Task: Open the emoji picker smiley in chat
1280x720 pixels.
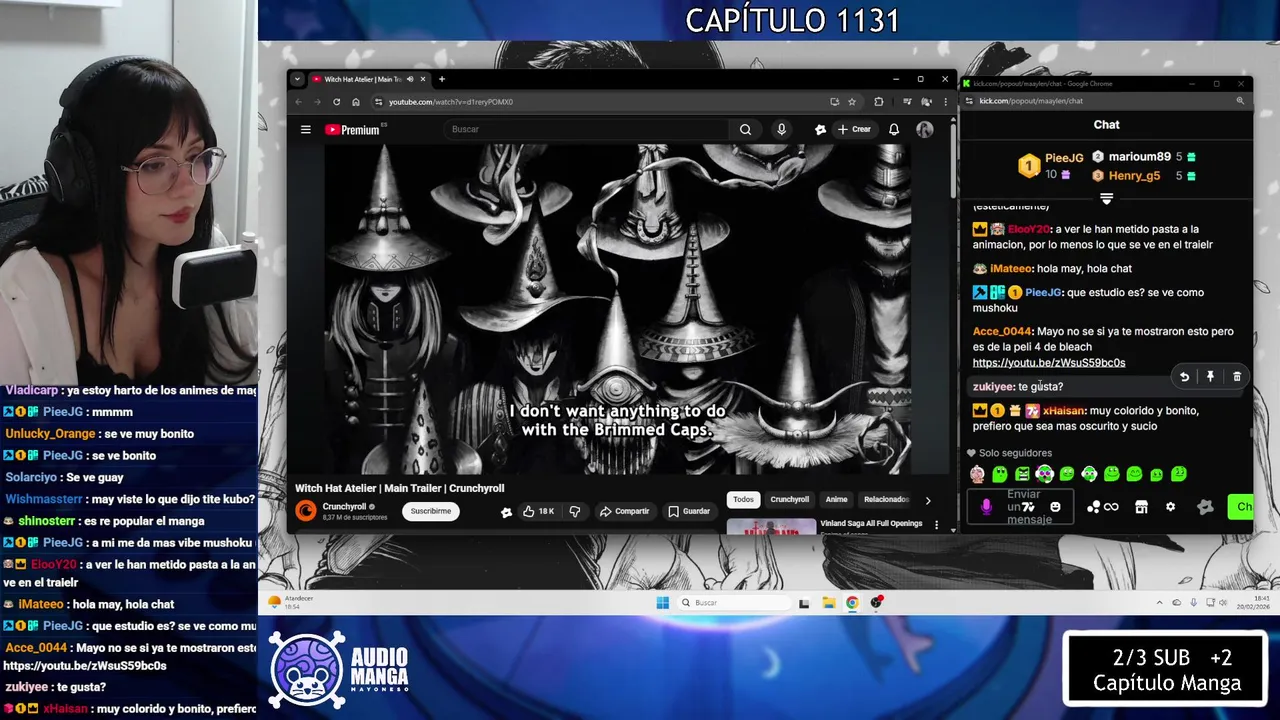Action: [x=1055, y=507]
